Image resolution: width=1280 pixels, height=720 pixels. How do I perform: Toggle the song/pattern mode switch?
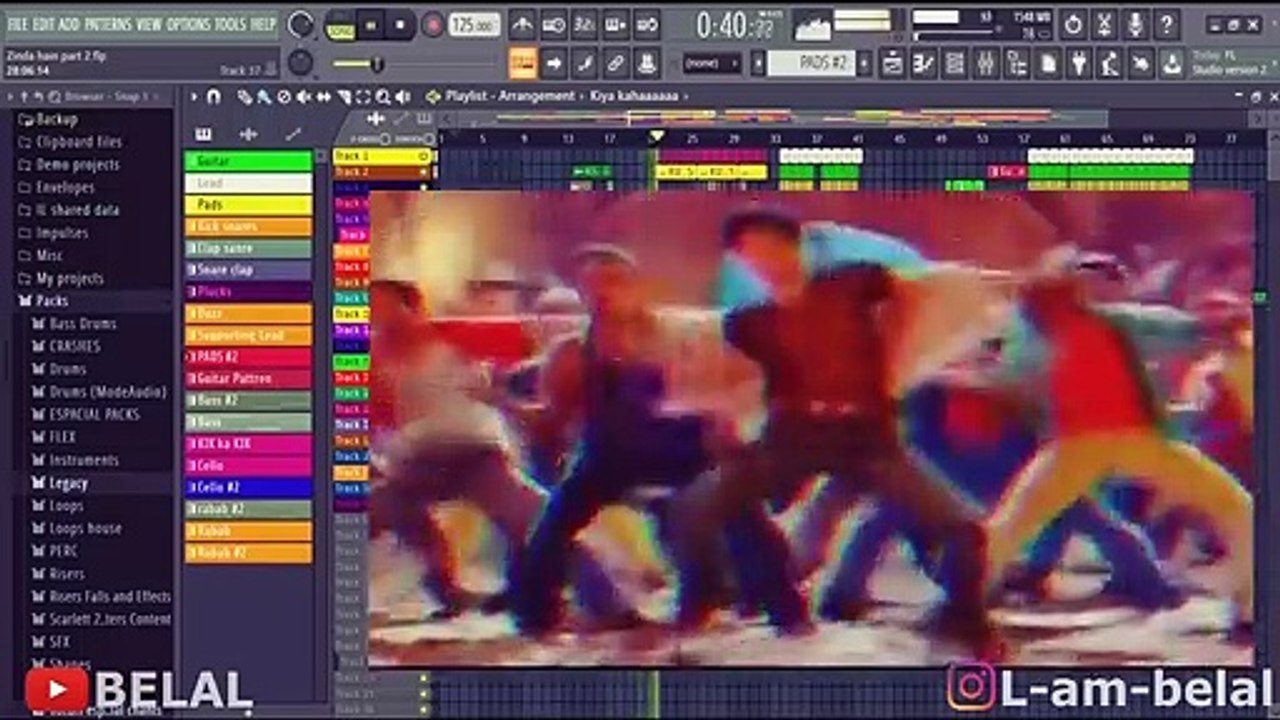click(340, 25)
